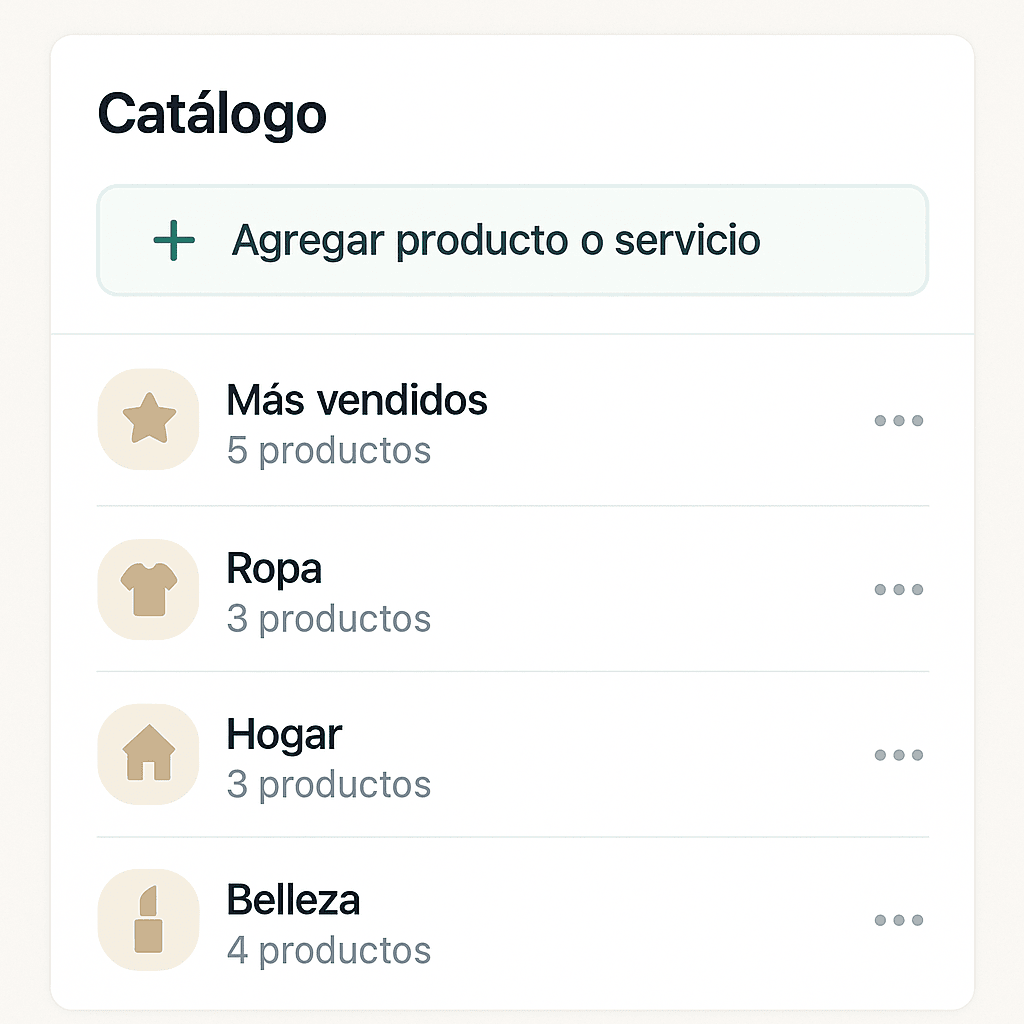The width and height of the screenshot is (1024, 1024).
Task: Click the 4 productos label under Belleza
Action: (329, 950)
